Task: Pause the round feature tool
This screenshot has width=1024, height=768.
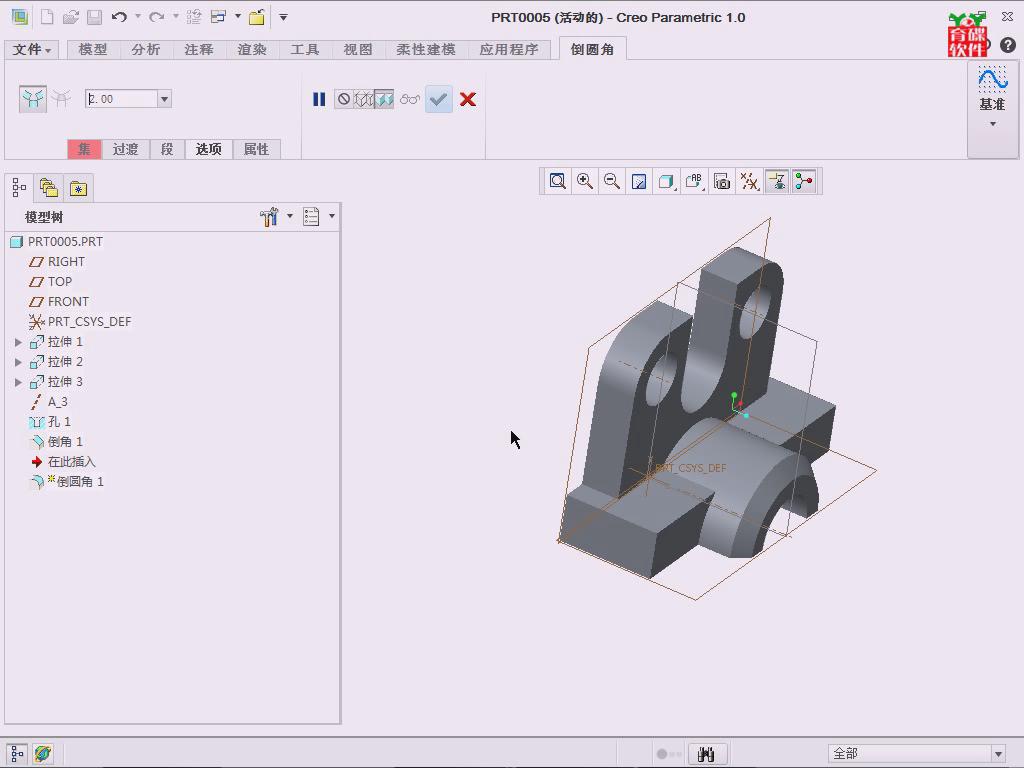Action: point(319,99)
